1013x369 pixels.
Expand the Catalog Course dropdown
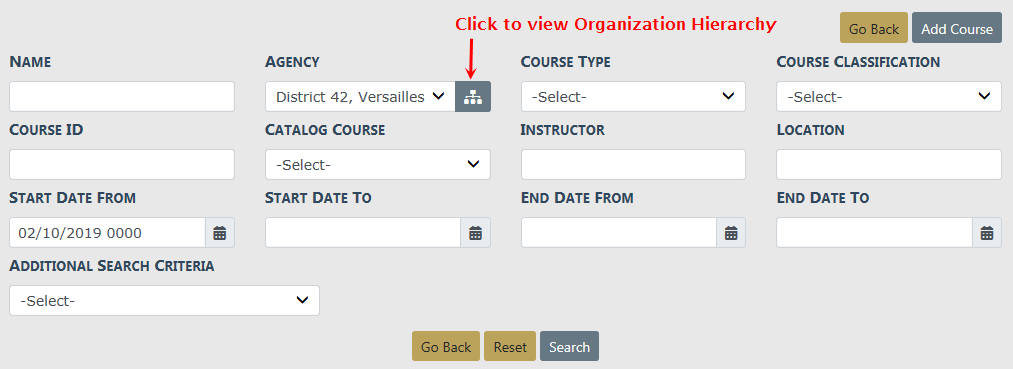[x=378, y=165]
